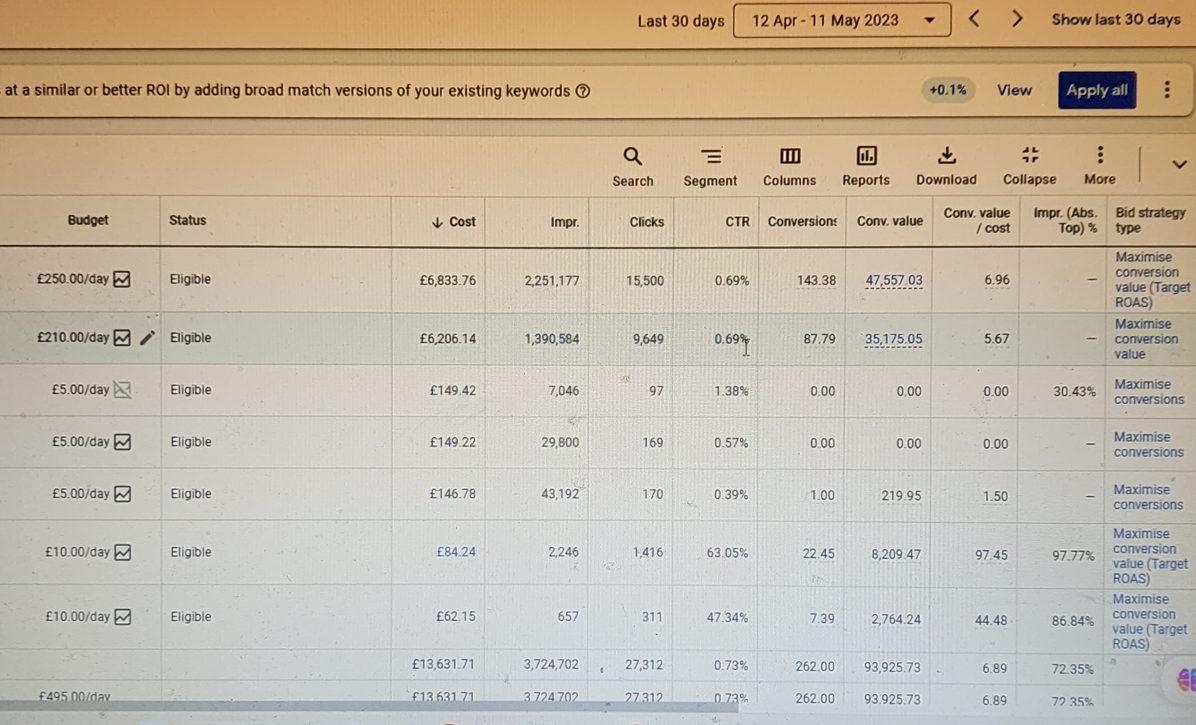Sort by the CTR column header
This screenshot has width=1196, height=725.
[737, 222]
